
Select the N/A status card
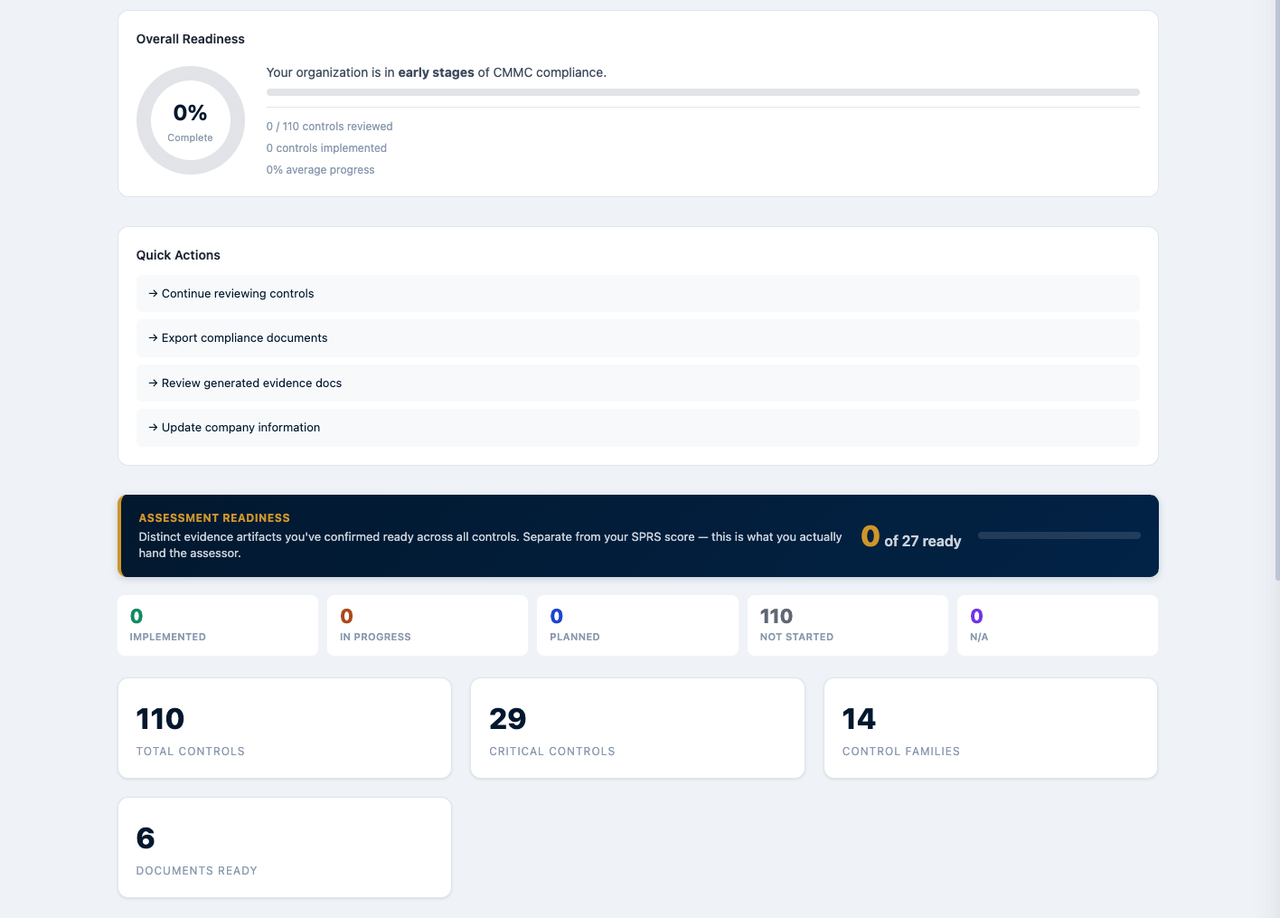tap(1058, 626)
